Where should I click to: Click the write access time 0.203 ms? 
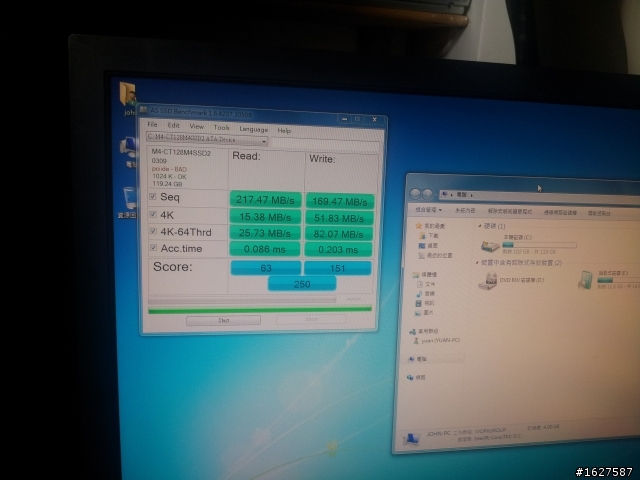(338, 250)
